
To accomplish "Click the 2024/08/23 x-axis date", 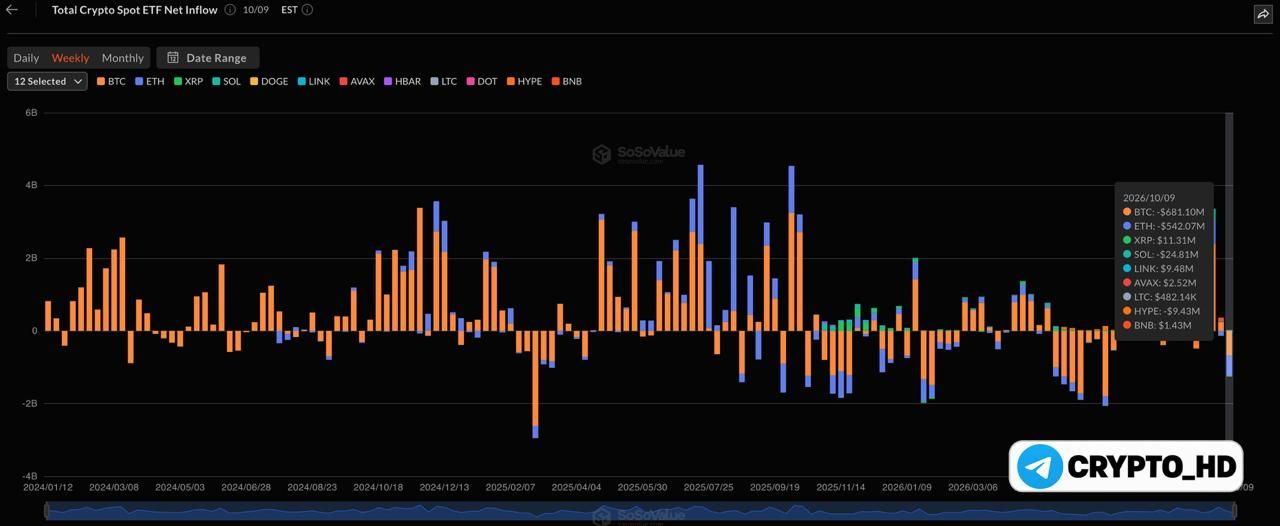I will (312, 487).
